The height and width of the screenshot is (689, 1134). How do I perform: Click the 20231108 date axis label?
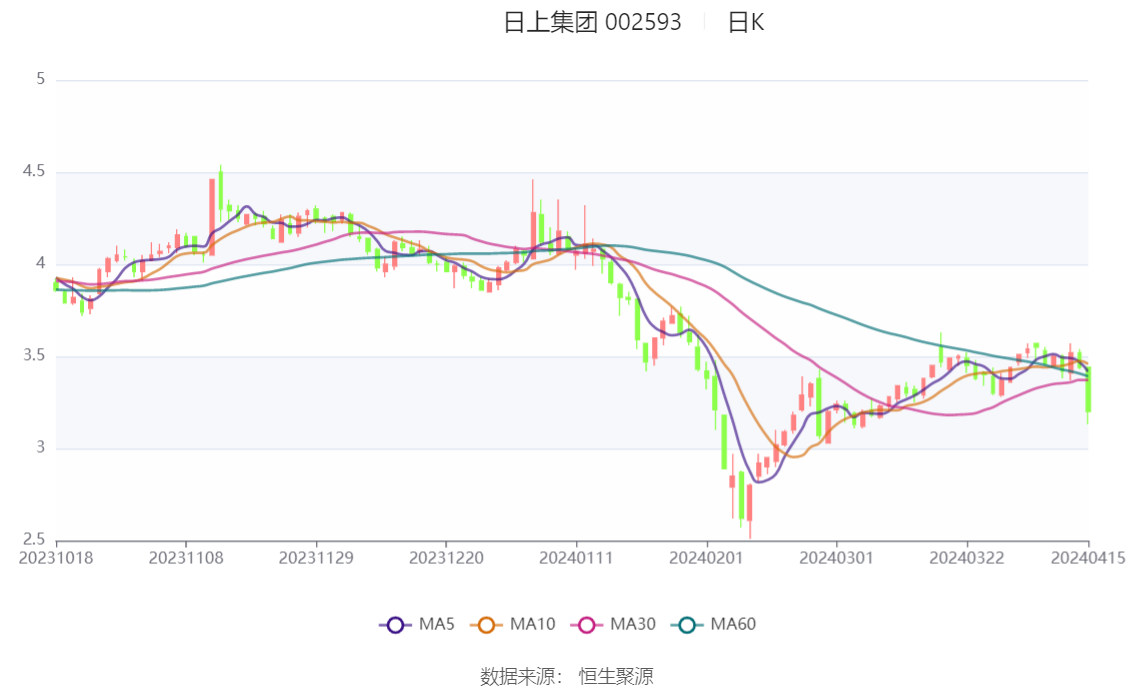click(x=186, y=558)
